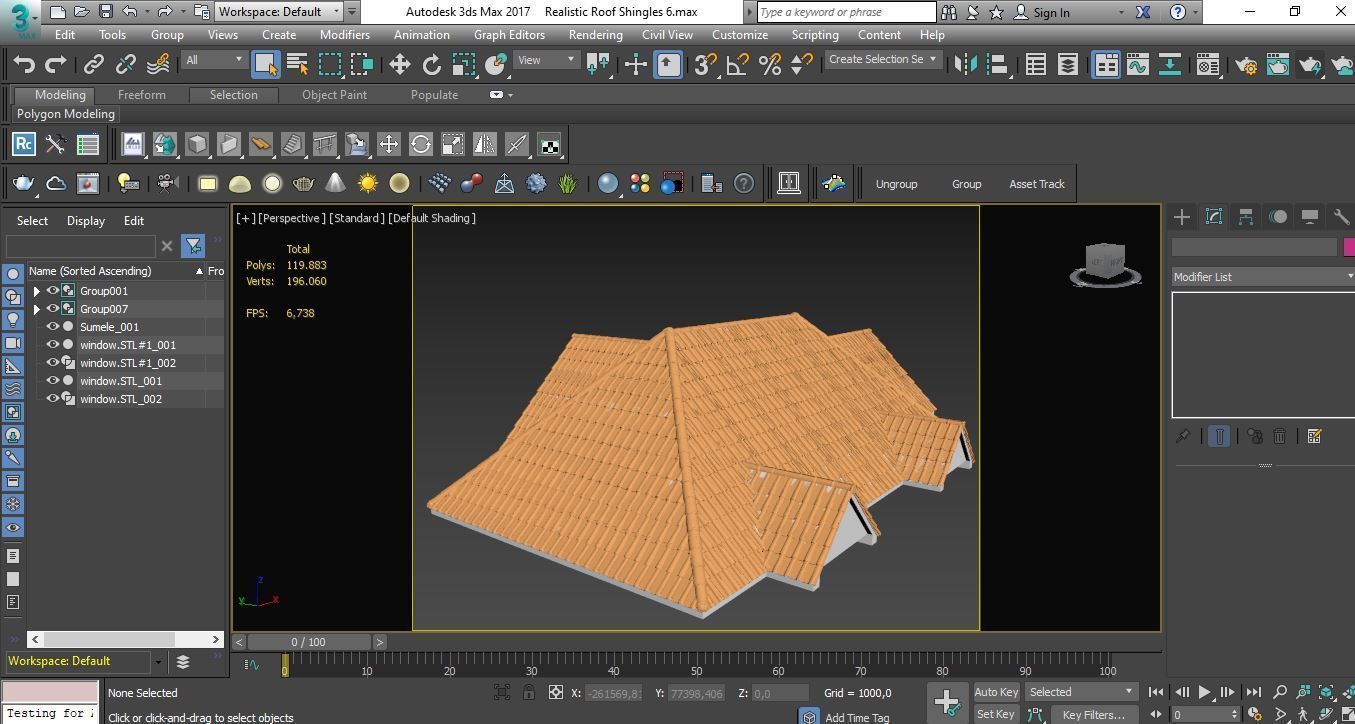The image size is (1355, 724).
Task: Toggle Set Key mode
Action: 995,714
